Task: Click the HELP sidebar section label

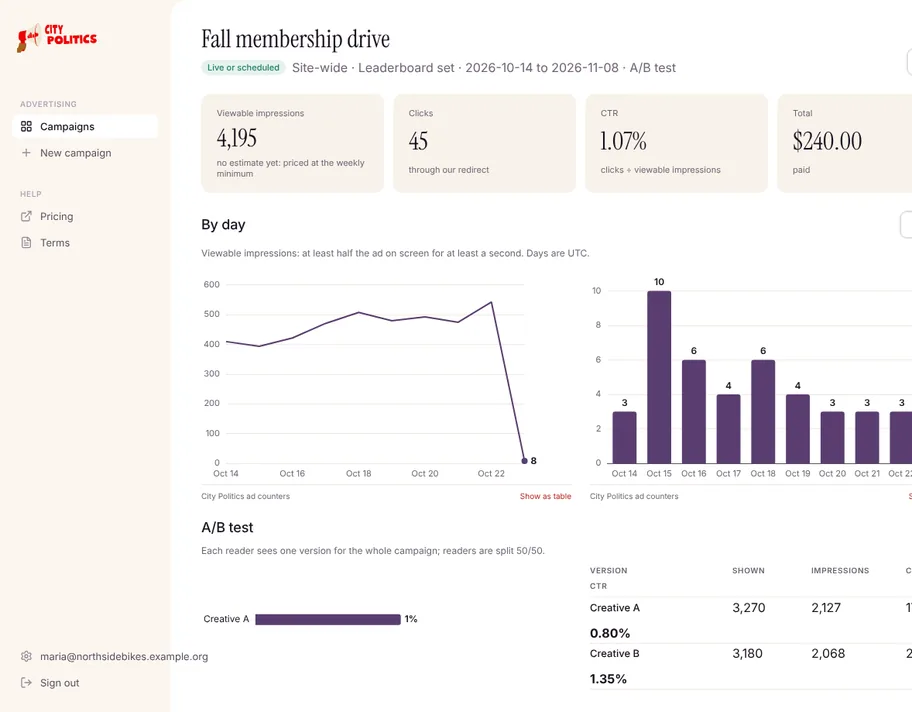Action: (31, 194)
